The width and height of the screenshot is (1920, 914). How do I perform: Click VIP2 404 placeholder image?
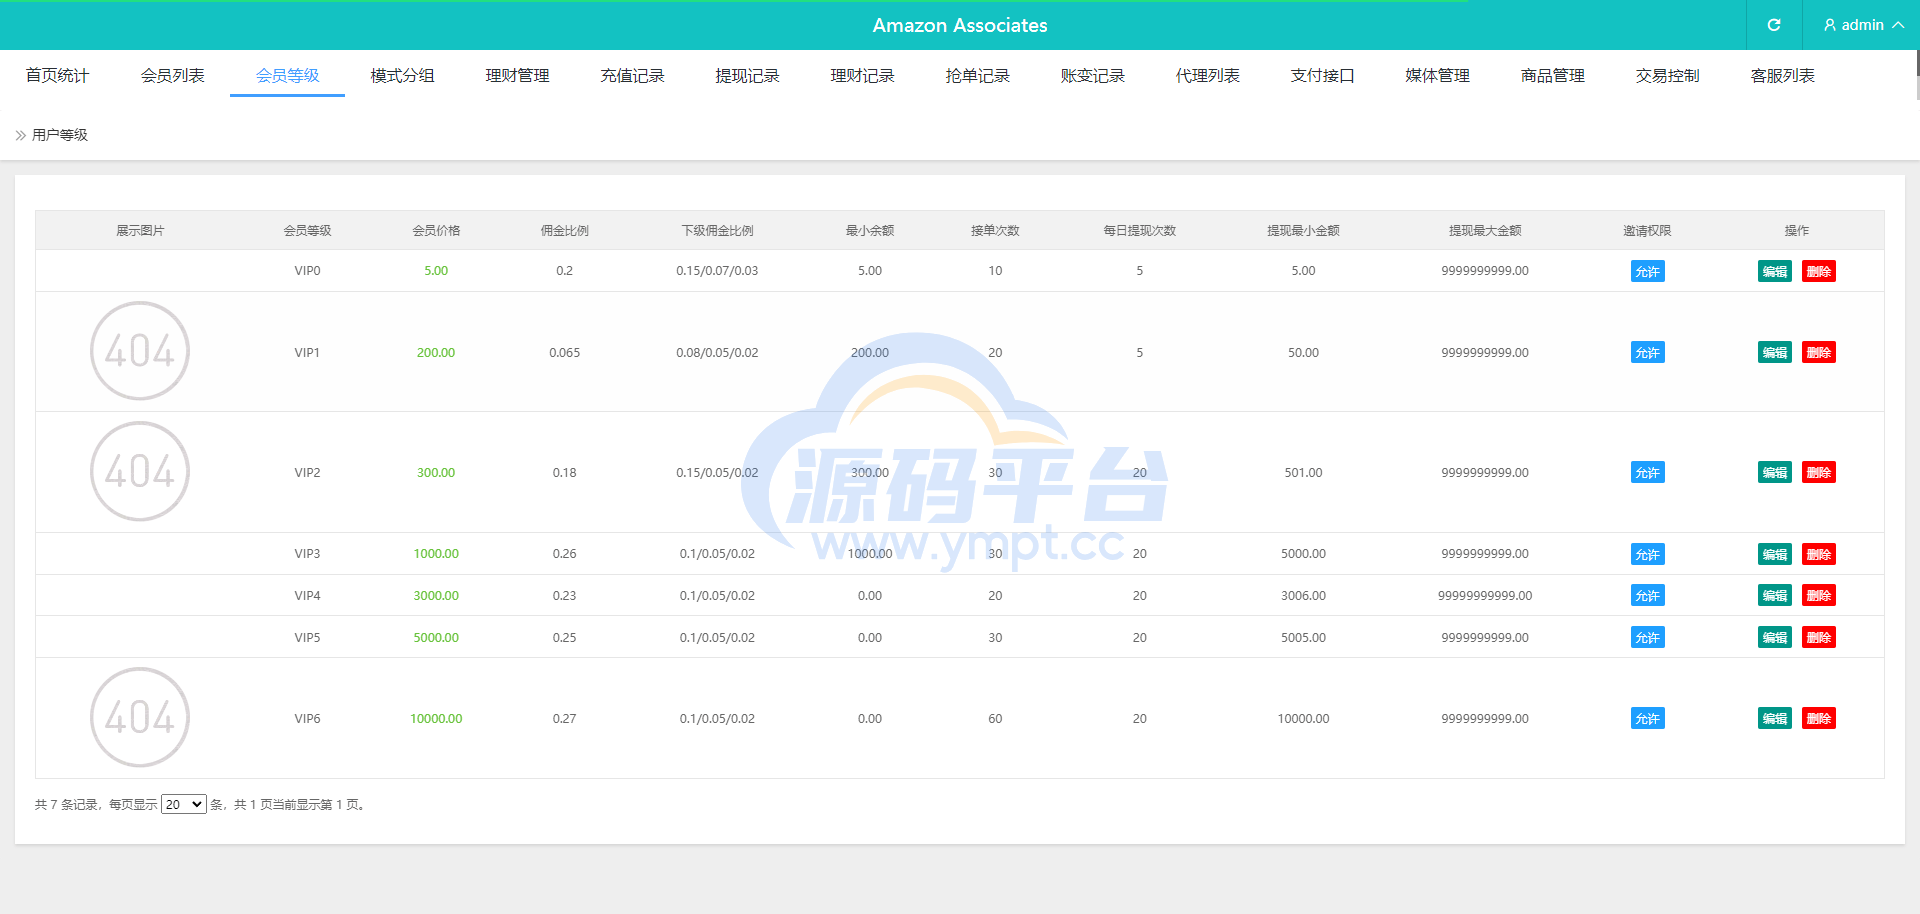pyautogui.click(x=140, y=471)
